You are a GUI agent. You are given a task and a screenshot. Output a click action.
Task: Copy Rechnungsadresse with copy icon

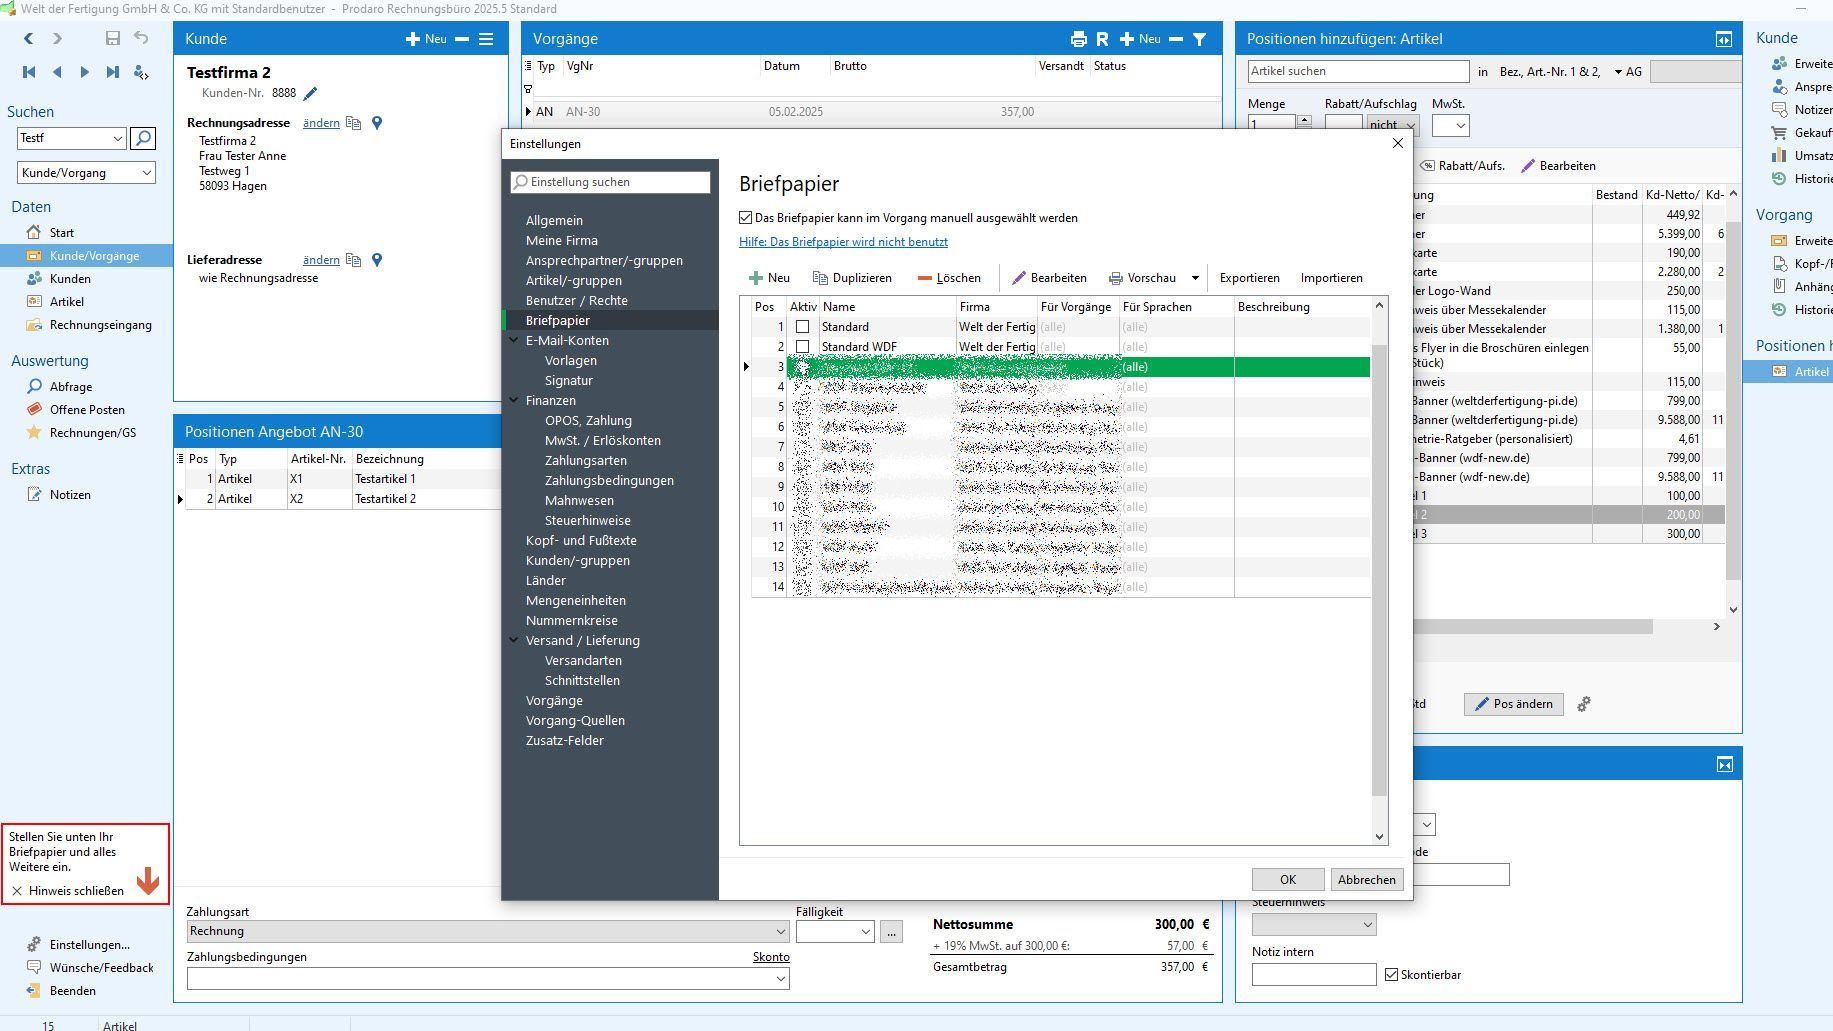[x=353, y=123]
